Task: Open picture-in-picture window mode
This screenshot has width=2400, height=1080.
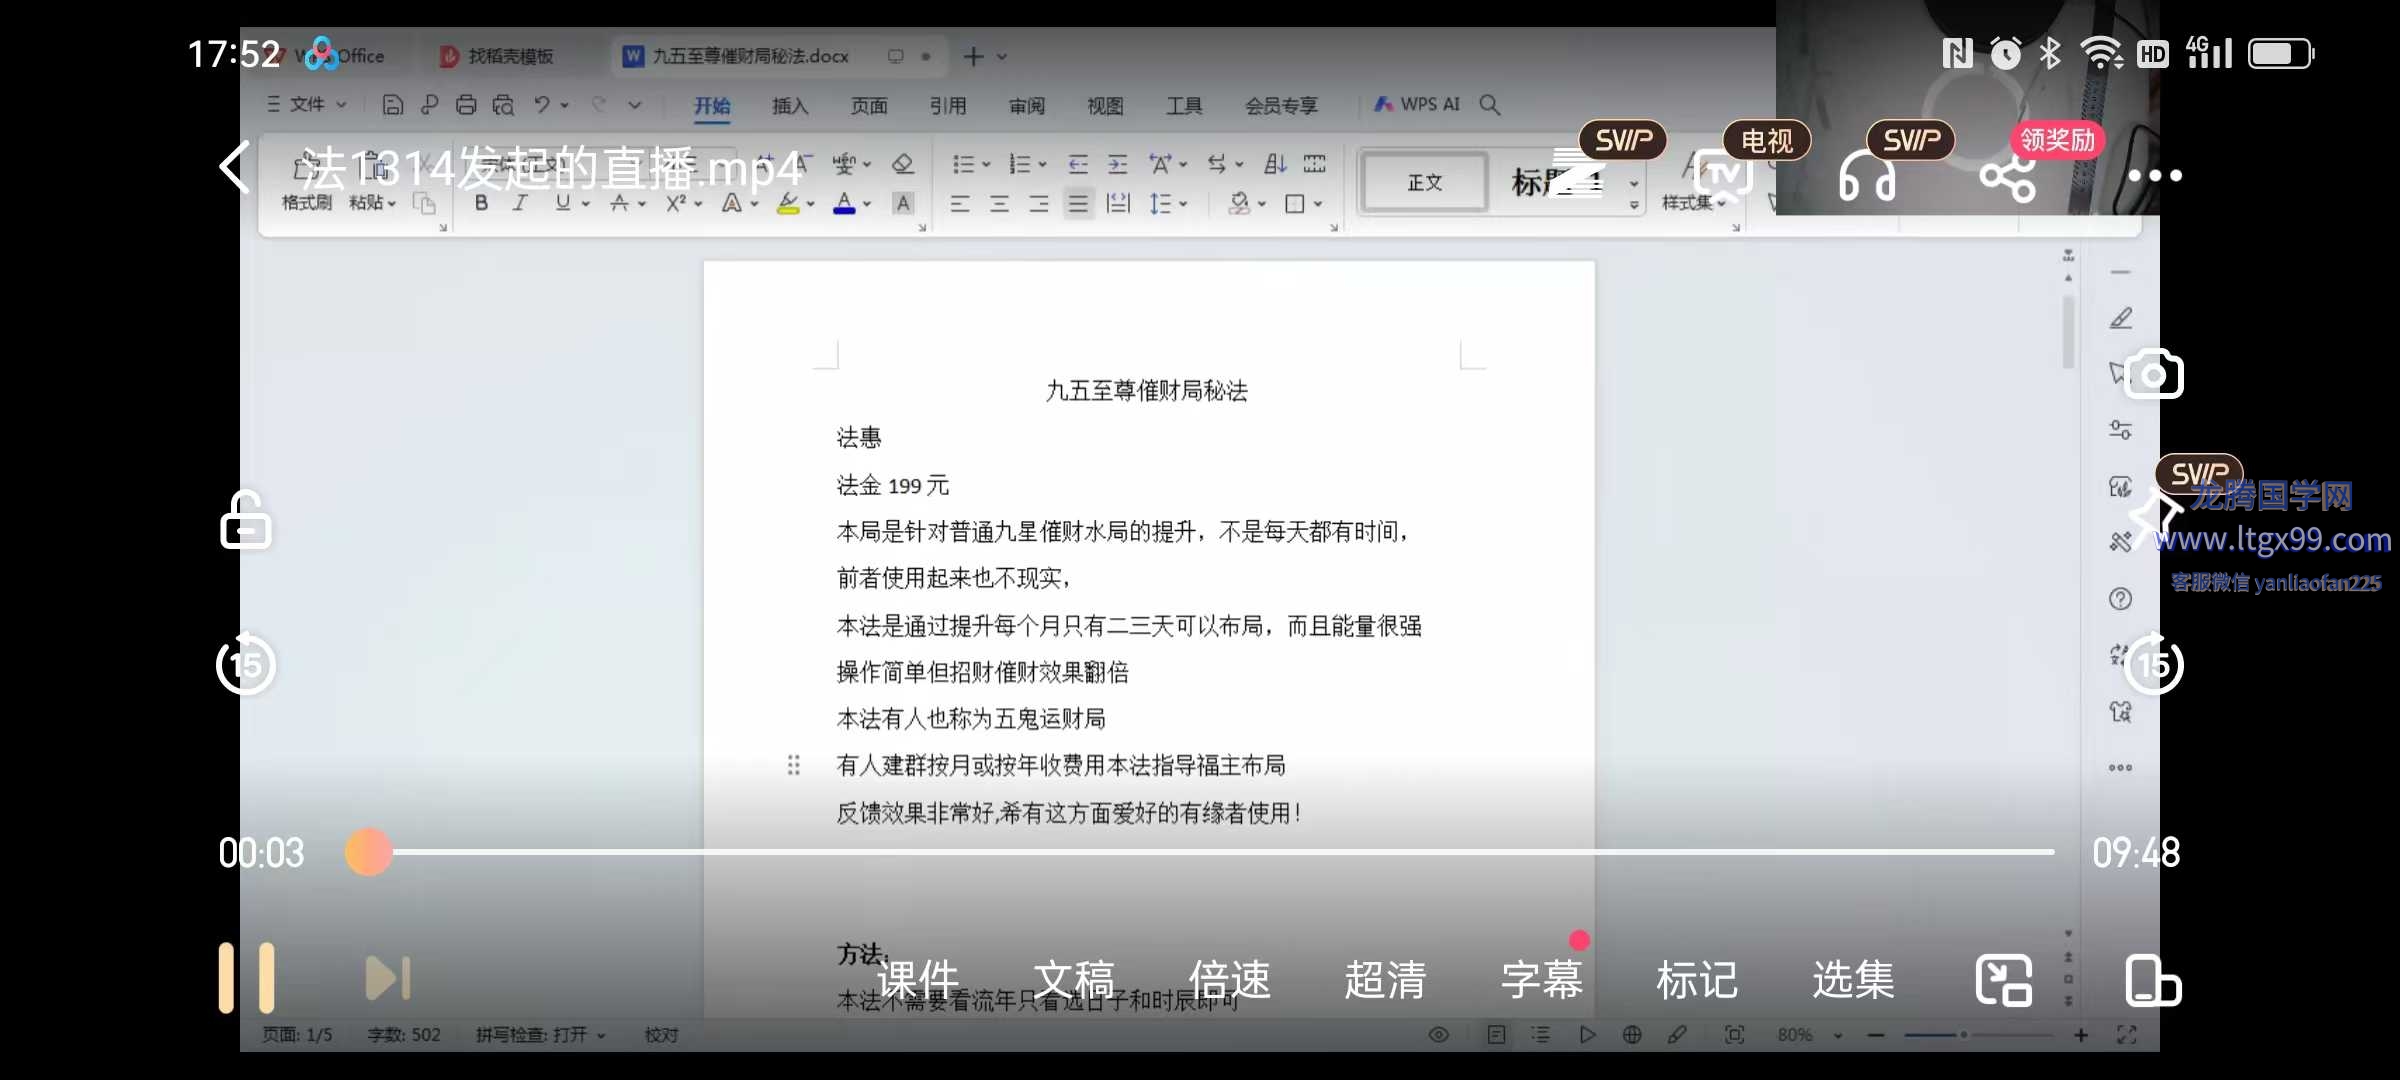Action: pos(2004,980)
